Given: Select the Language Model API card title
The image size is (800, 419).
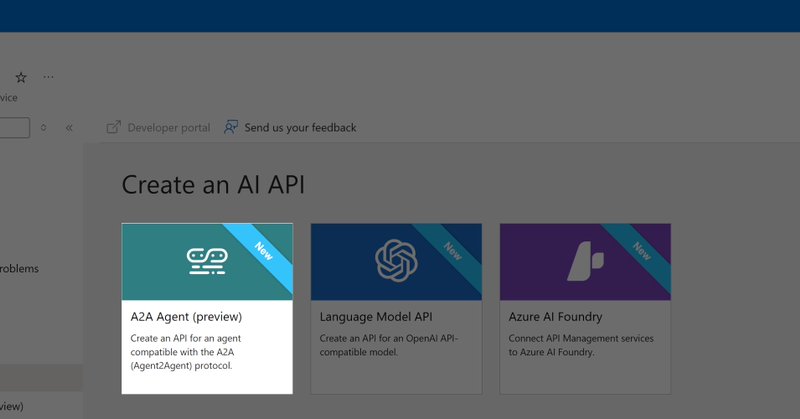Looking at the screenshot, I should 376,316.
